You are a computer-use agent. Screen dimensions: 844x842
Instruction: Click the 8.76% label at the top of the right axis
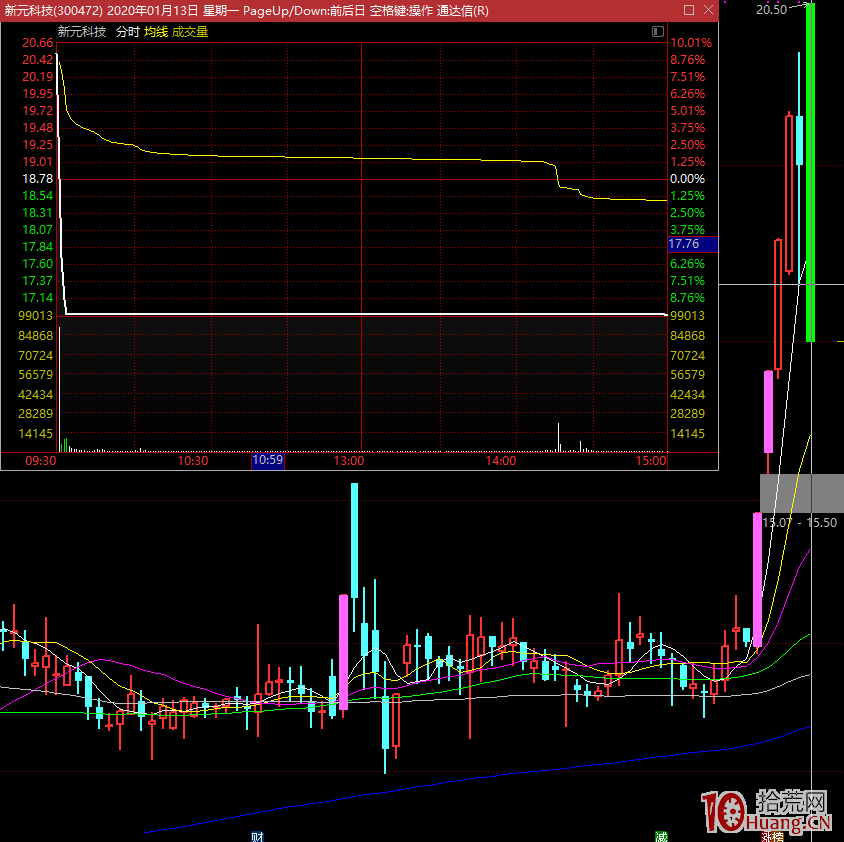[x=687, y=60]
